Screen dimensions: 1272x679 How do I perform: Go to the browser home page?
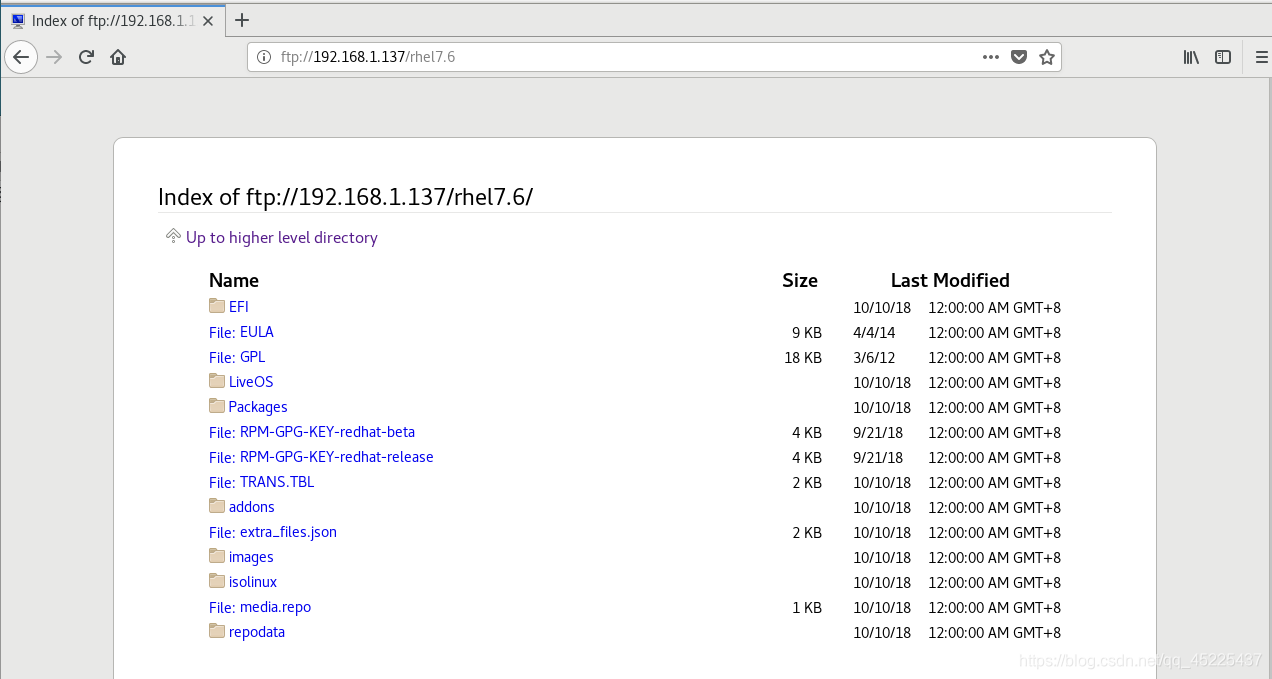(118, 57)
